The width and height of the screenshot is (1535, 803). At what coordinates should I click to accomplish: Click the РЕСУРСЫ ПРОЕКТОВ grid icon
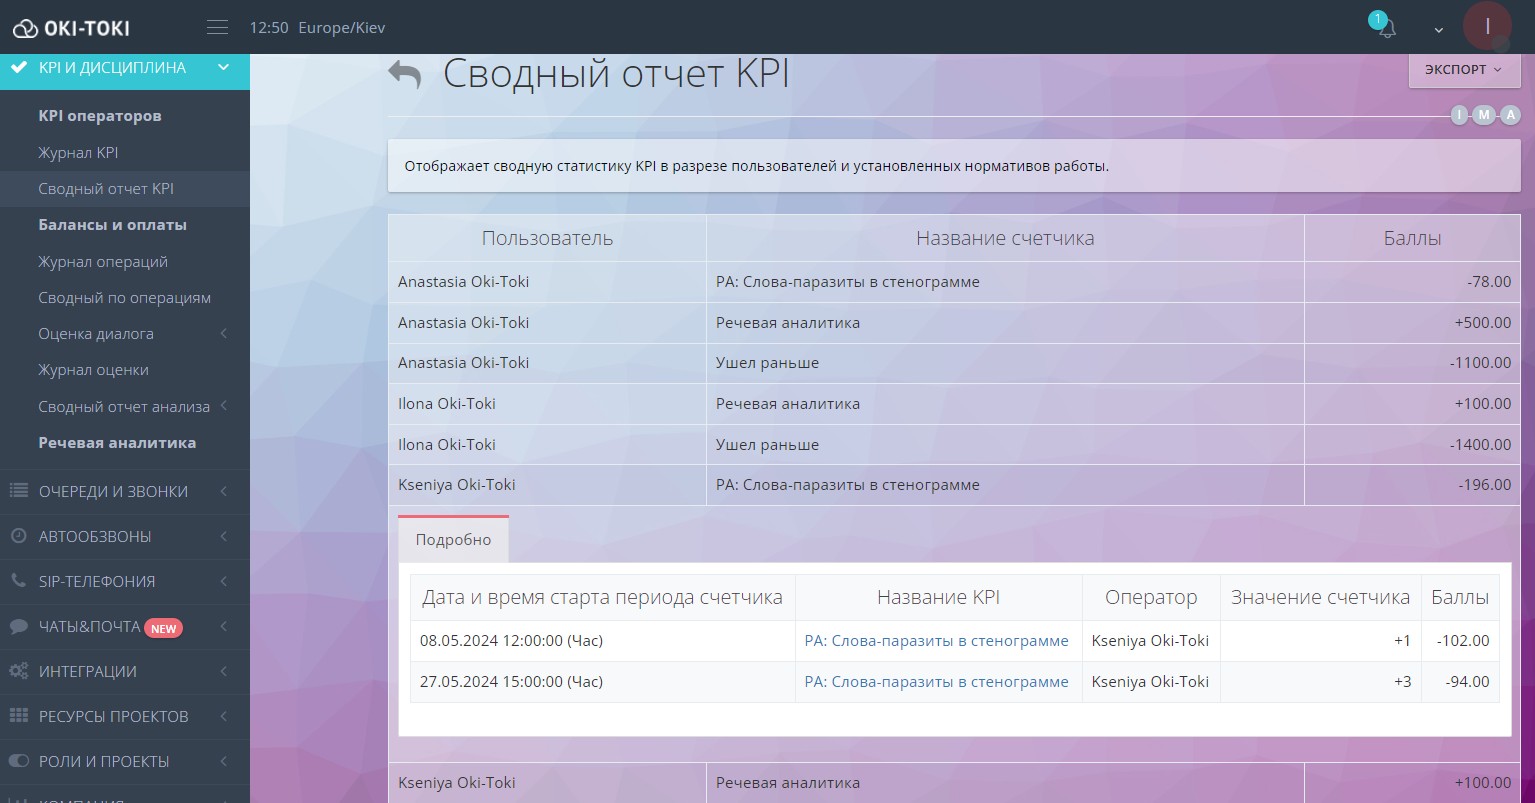click(18, 716)
